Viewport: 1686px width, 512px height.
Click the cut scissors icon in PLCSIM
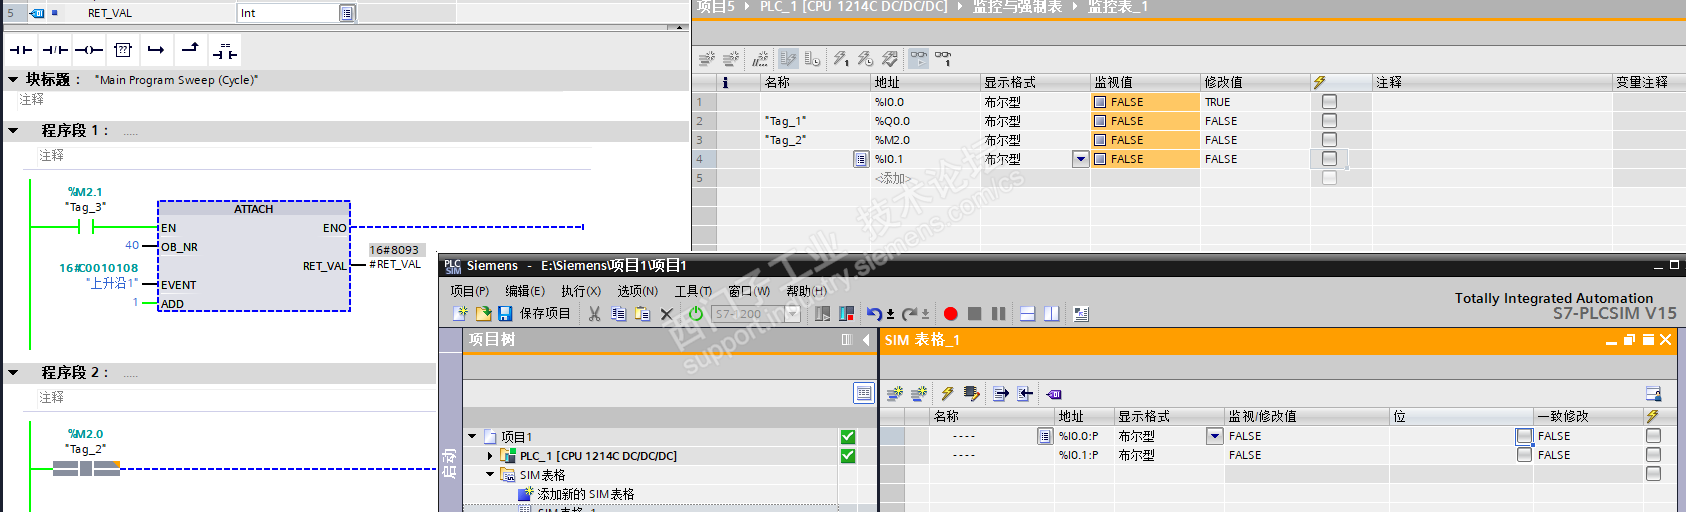[x=595, y=314]
